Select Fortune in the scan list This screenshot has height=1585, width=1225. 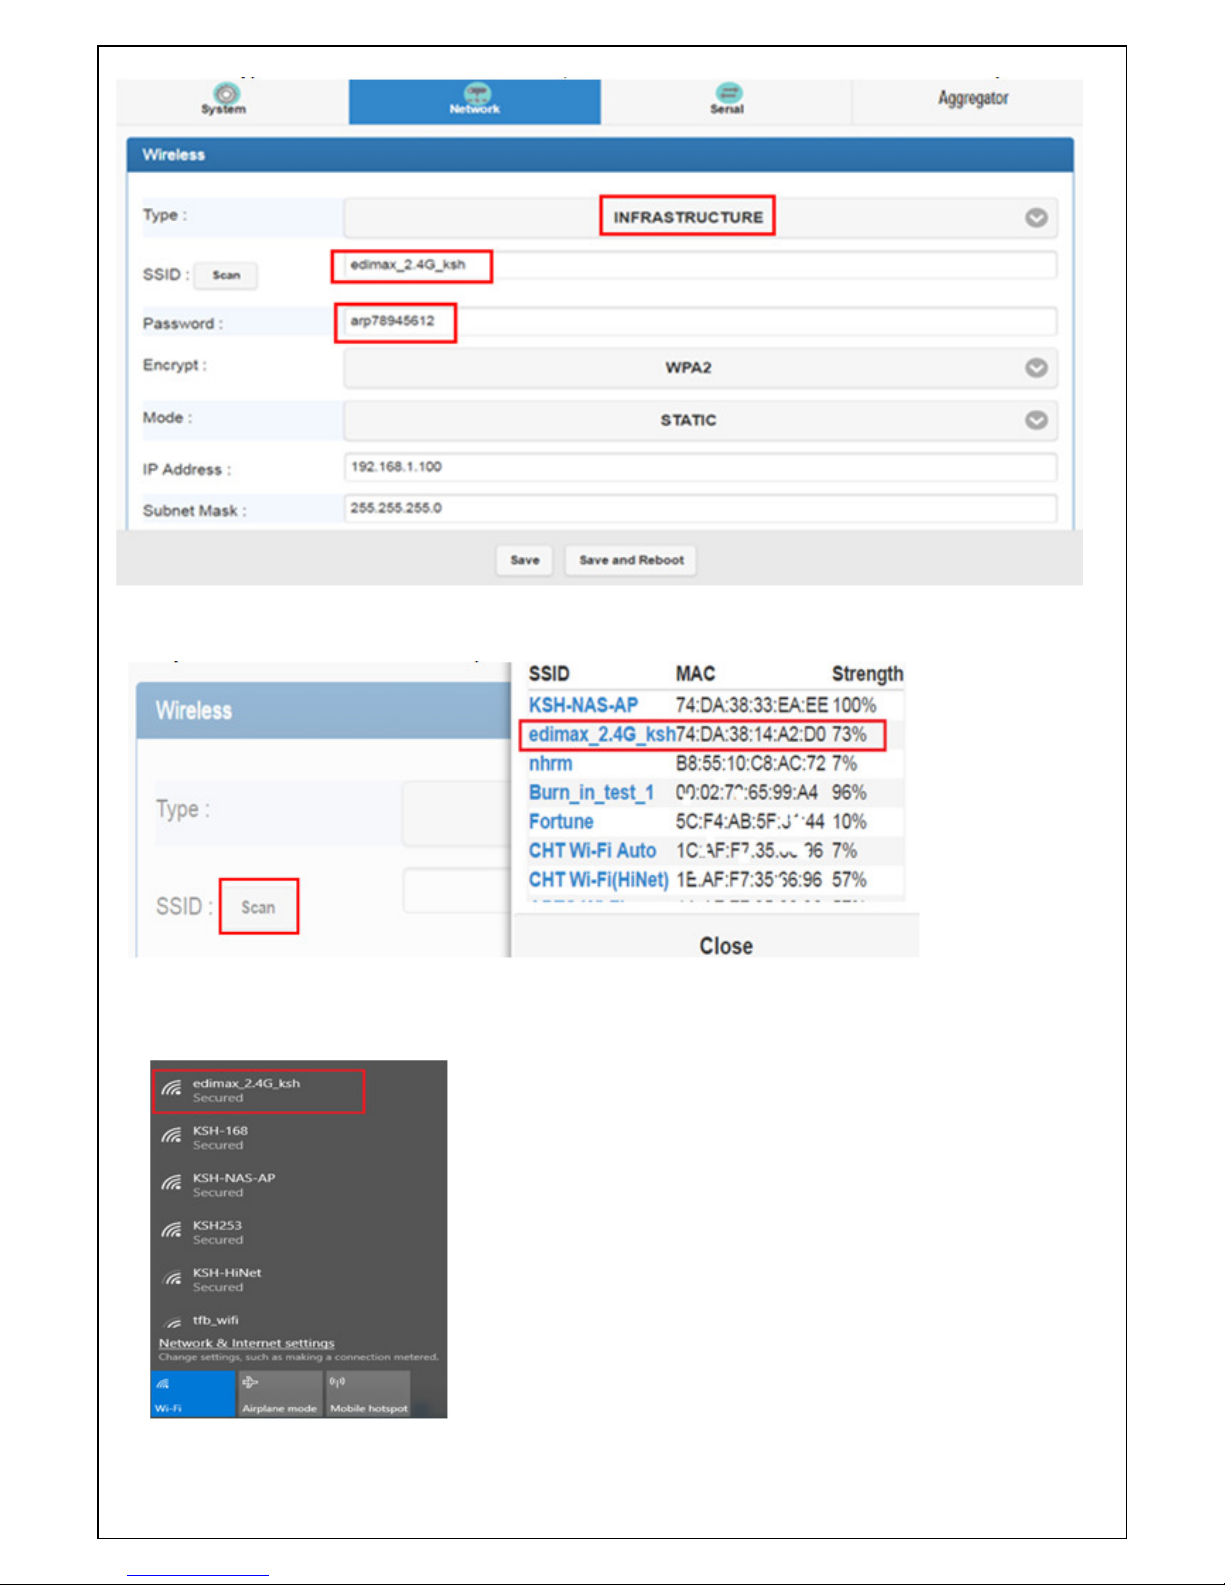pos(561,822)
